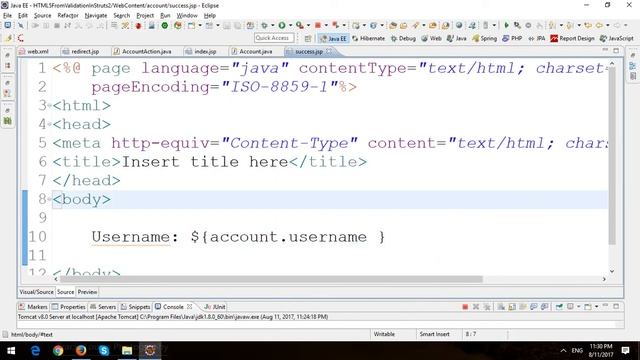Screen dimensions: 640x360
Task: Click the Remove Launch icon in Console
Action: coord(476,307)
